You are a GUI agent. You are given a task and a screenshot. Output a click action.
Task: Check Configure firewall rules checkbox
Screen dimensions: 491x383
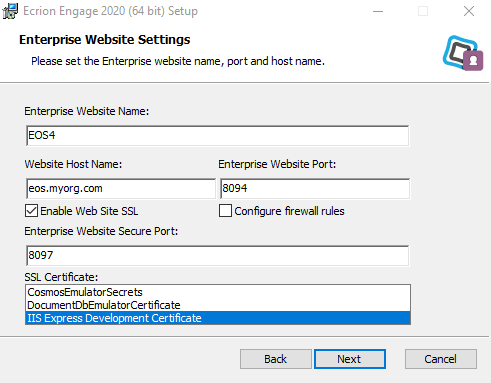click(225, 211)
